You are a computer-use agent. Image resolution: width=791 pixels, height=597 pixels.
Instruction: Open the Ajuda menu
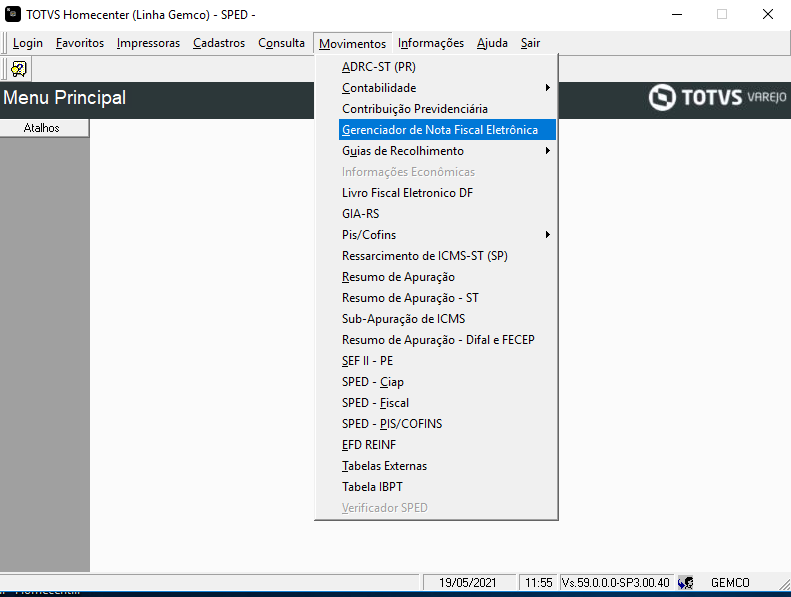(492, 43)
